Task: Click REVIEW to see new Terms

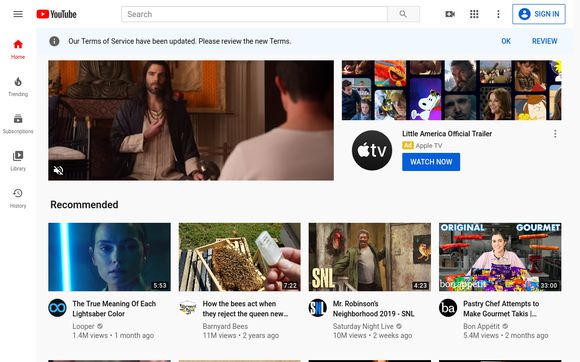Action: click(x=544, y=41)
